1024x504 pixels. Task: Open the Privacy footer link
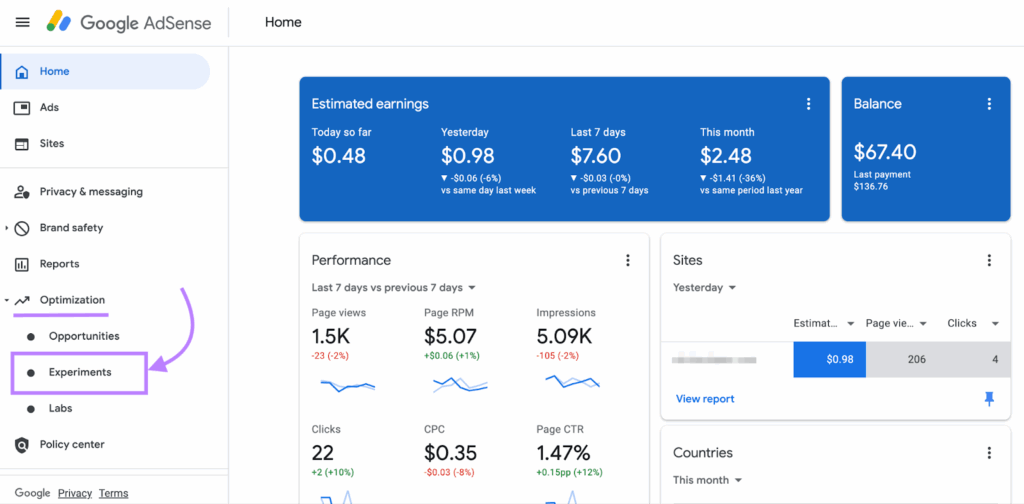[x=75, y=493]
